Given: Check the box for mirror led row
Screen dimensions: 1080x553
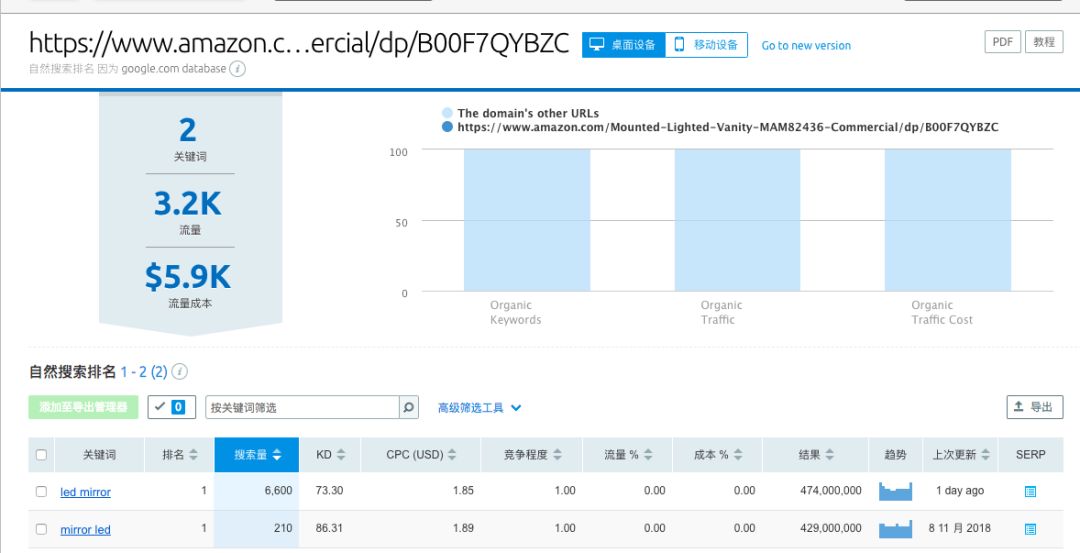Looking at the screenshot, I should [41, 529].
